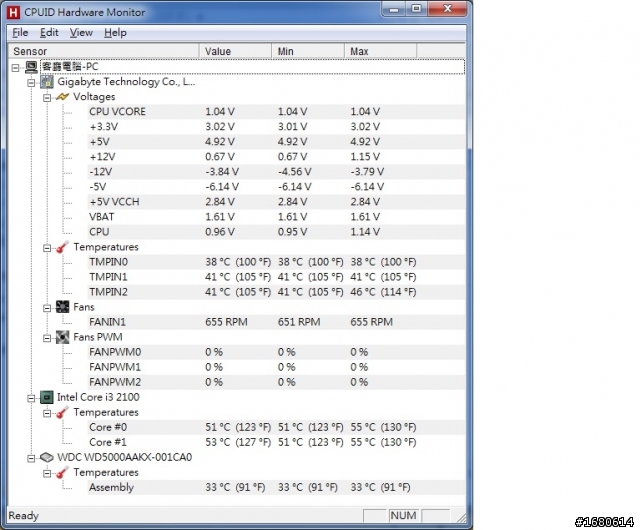Screen dimensions: 640x530
Task: Click the NUM status bar indicator
Action: [x=403, y=516]
